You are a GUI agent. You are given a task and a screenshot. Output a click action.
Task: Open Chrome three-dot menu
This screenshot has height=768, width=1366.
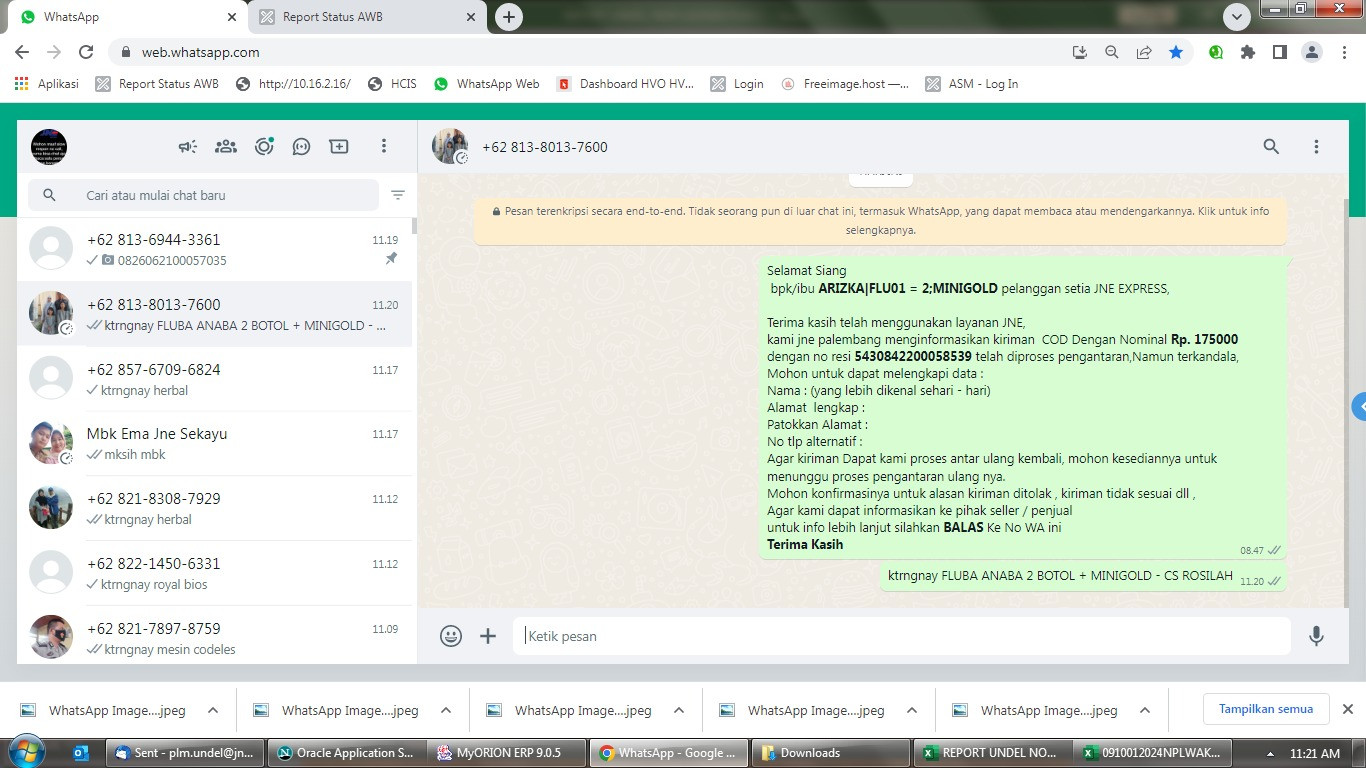point(1344,52)
